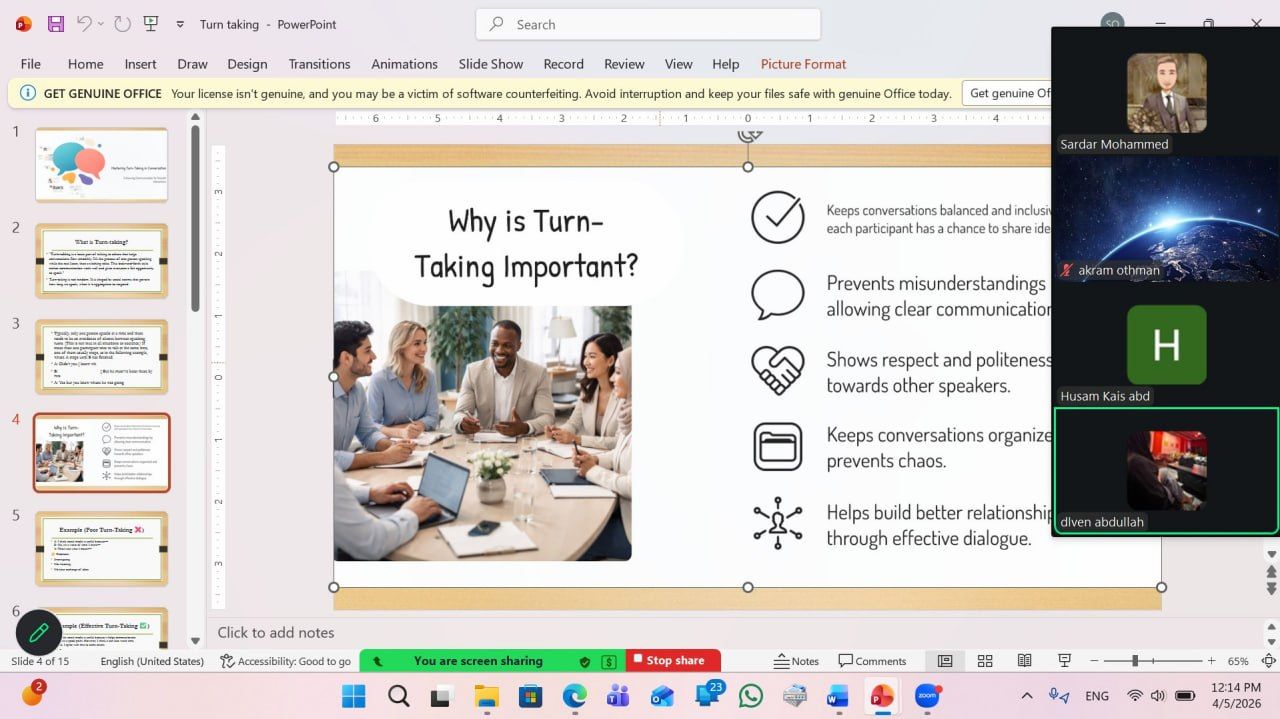Toggle the Notes pane
Screen dimensions: 1280x719
click(x=796, y=661)
